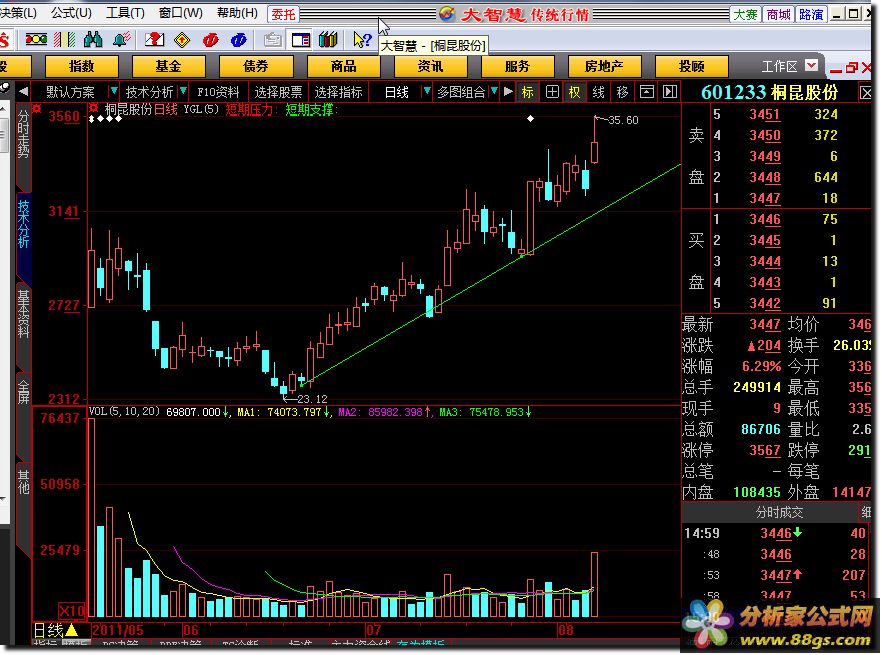Click the alarm bell alert icon
Image resolution: width=882 pixels, height=655 pixels.
tap(122, 40)
